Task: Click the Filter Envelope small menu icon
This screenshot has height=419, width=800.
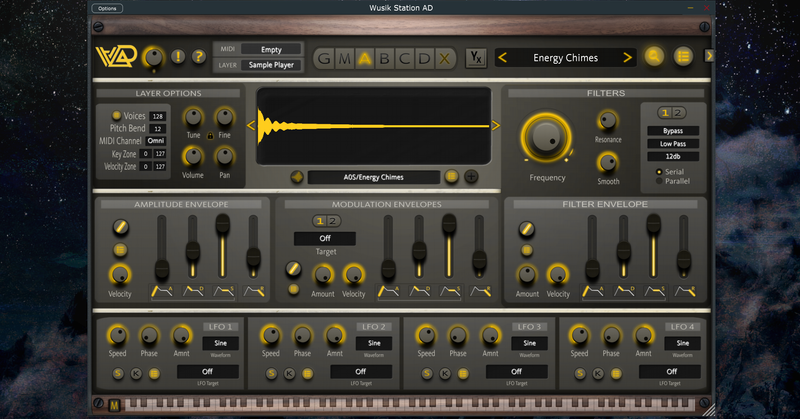Action: click(527, 250)
